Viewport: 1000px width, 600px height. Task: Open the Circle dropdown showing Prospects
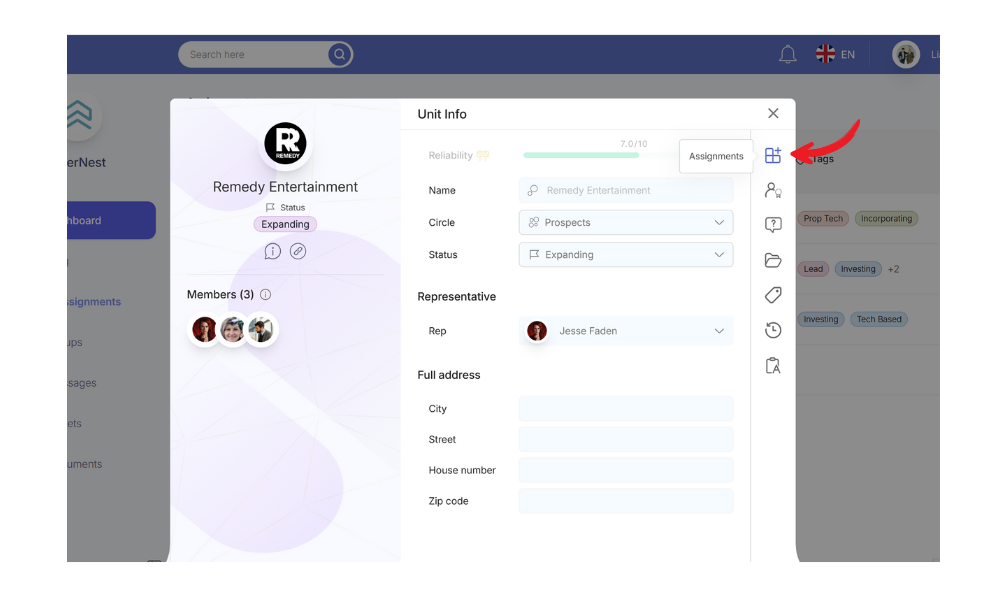(x=626, y=223)
